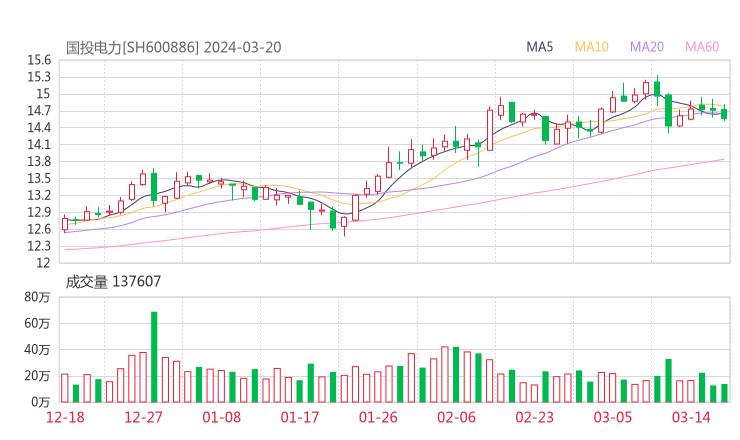Click the 12-27 date axis label
This screenshot has height=440, width=740.
tap(143, 417)
